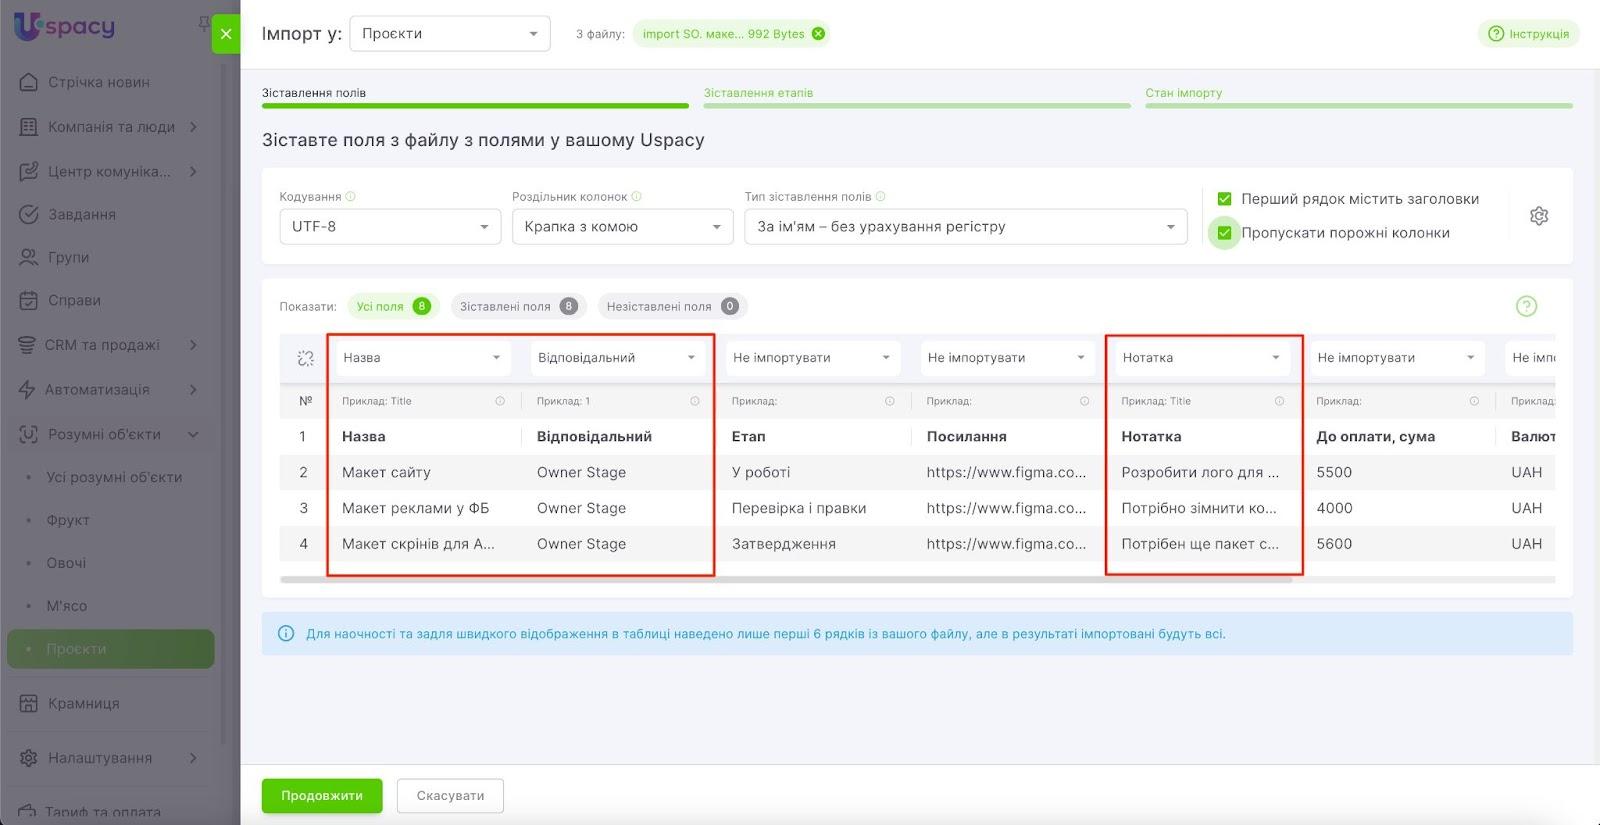
Task: Click the info icon in Назва example cell
Action: [x=500, y=401]
